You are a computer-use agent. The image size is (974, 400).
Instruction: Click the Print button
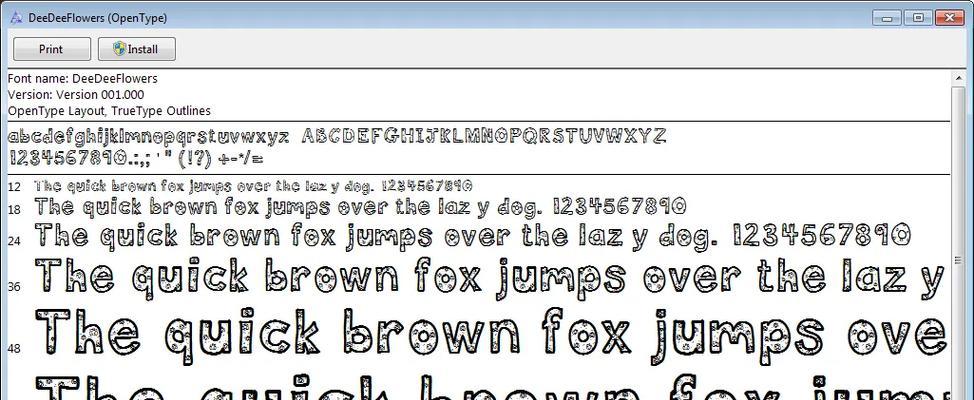[52, 49]
